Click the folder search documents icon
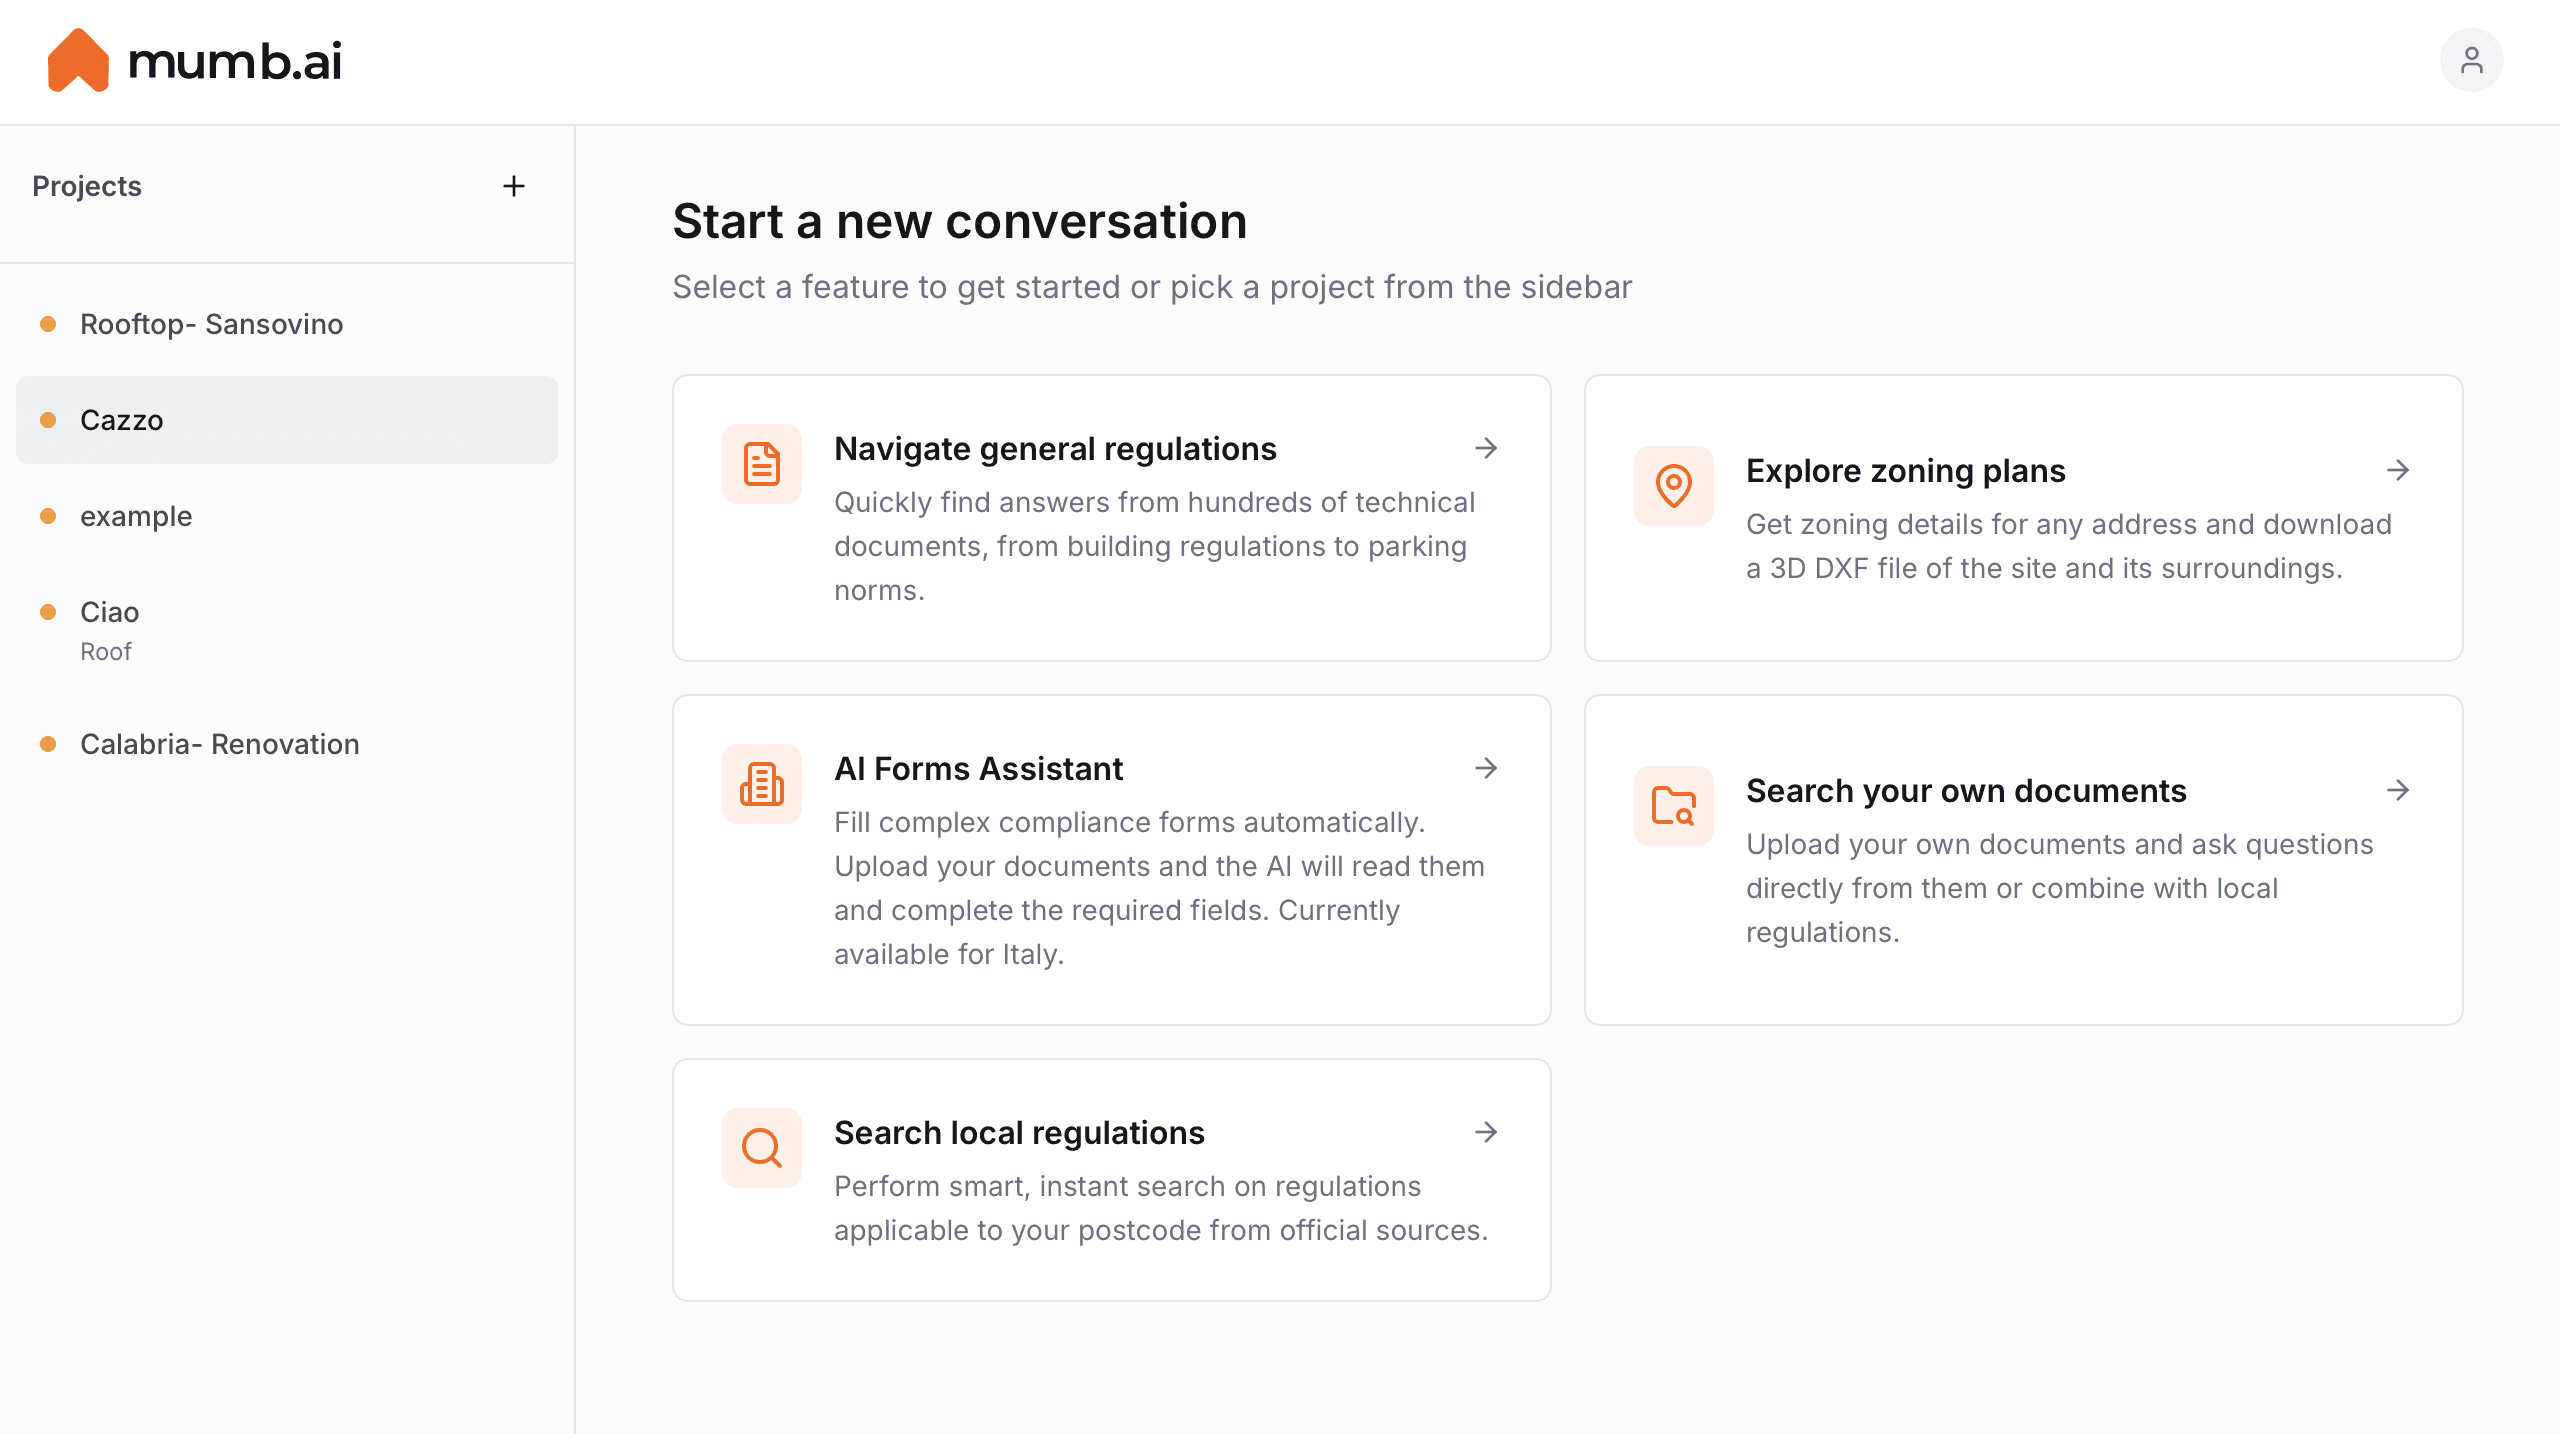The height and width of the screenshot is (1434, 2560). click(1673, 806)
